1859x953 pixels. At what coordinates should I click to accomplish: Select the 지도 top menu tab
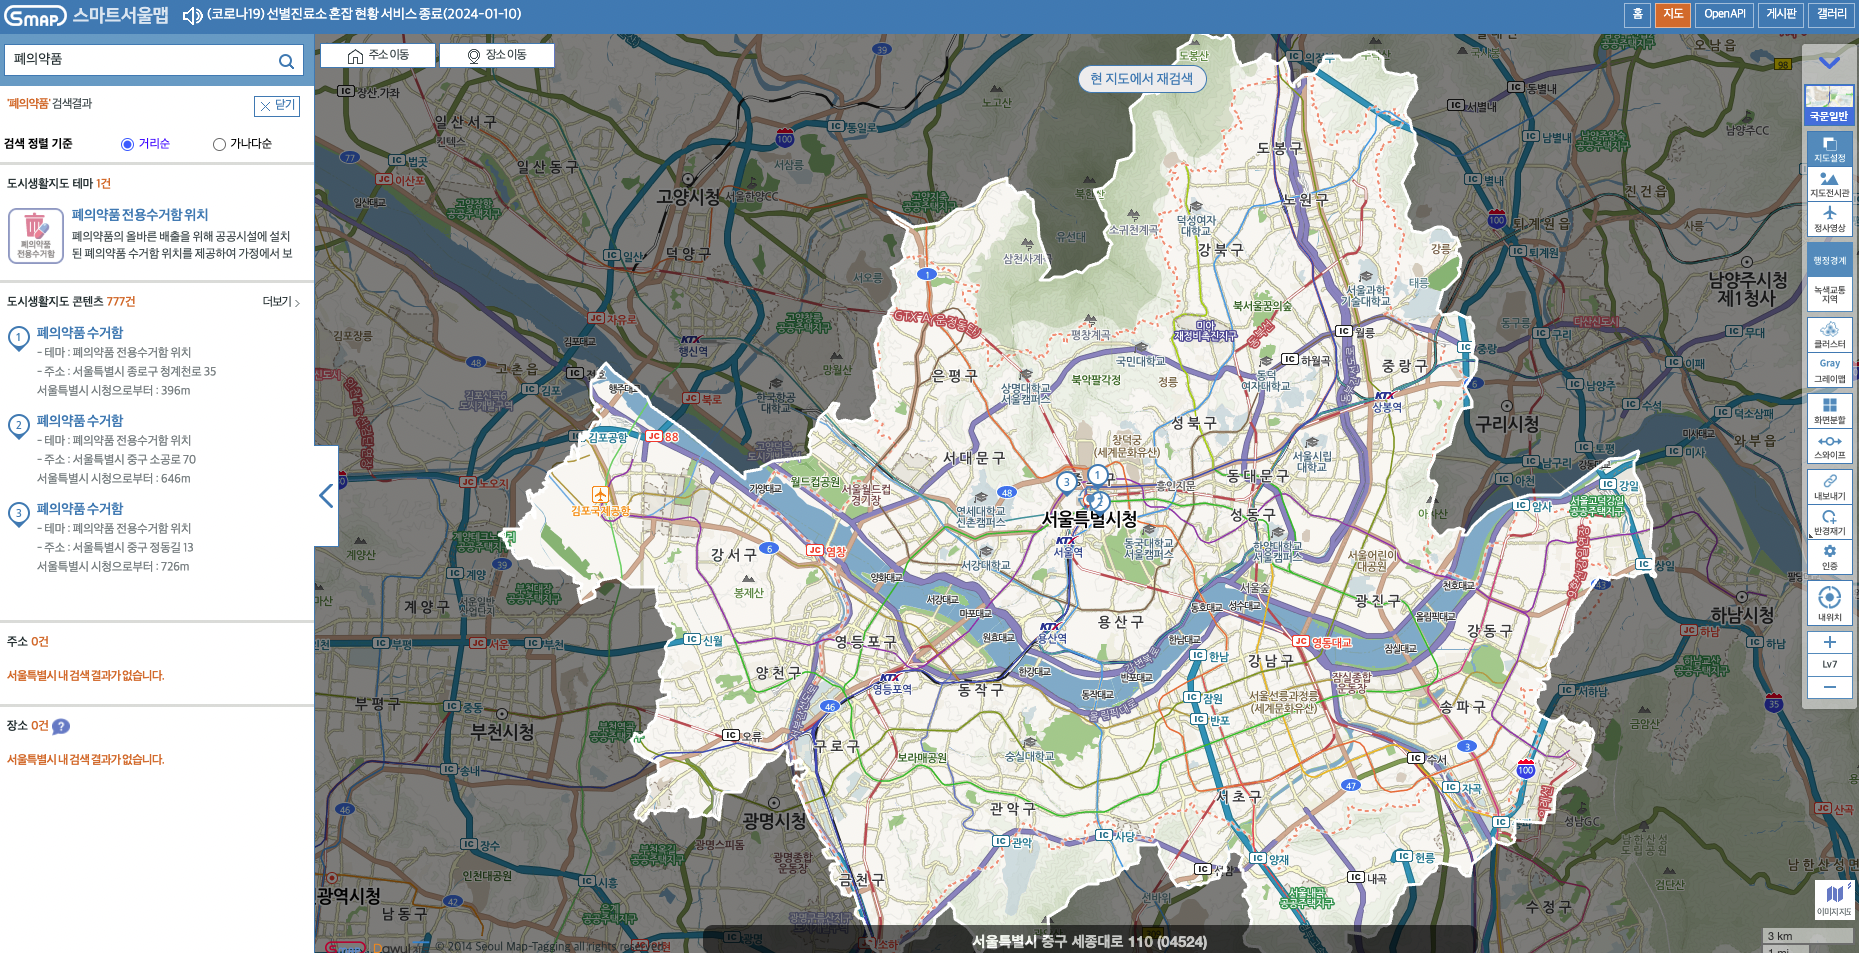coord(1673,14)
